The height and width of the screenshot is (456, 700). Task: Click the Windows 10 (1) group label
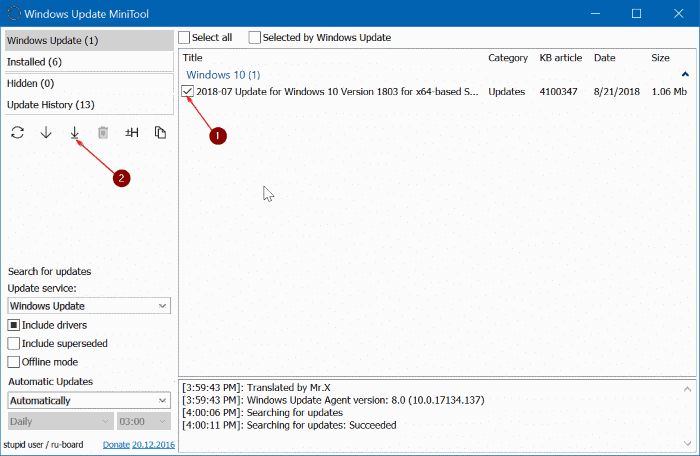pos(223,75)
